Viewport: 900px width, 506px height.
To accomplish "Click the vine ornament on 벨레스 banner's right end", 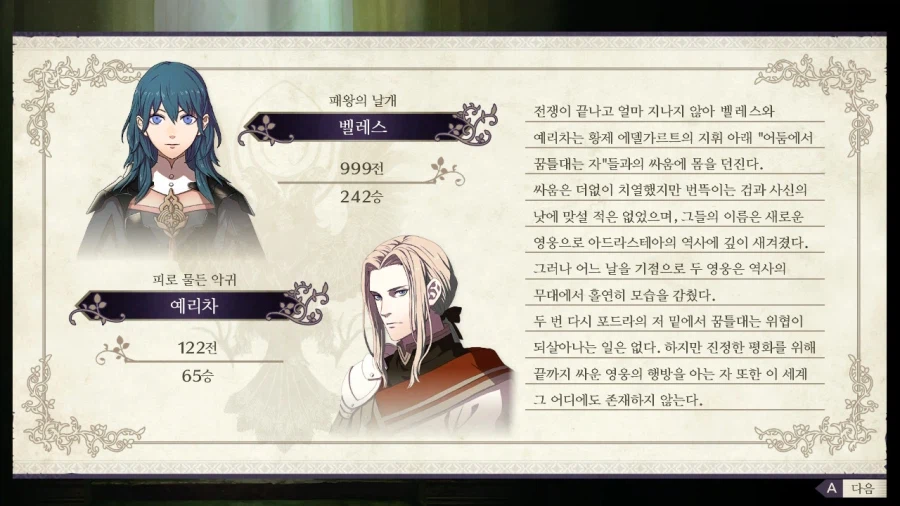I will point(468,124).
